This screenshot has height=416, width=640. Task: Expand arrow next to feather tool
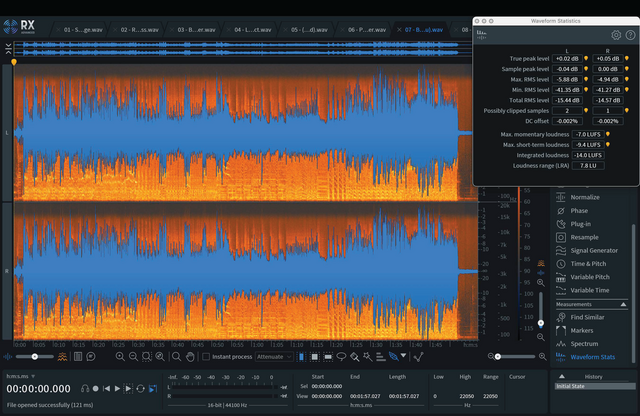tap(404, 356)
